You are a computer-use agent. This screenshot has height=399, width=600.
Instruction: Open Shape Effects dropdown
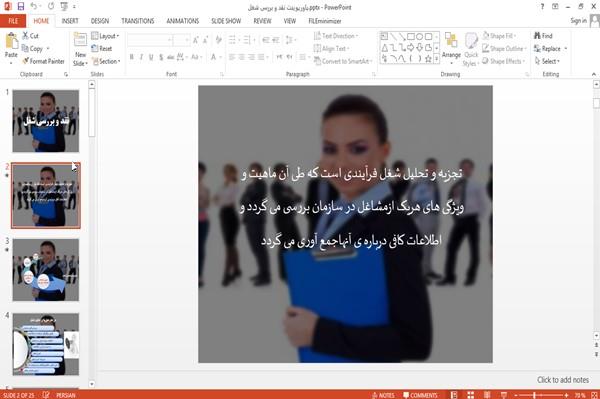tap(503, 61)
